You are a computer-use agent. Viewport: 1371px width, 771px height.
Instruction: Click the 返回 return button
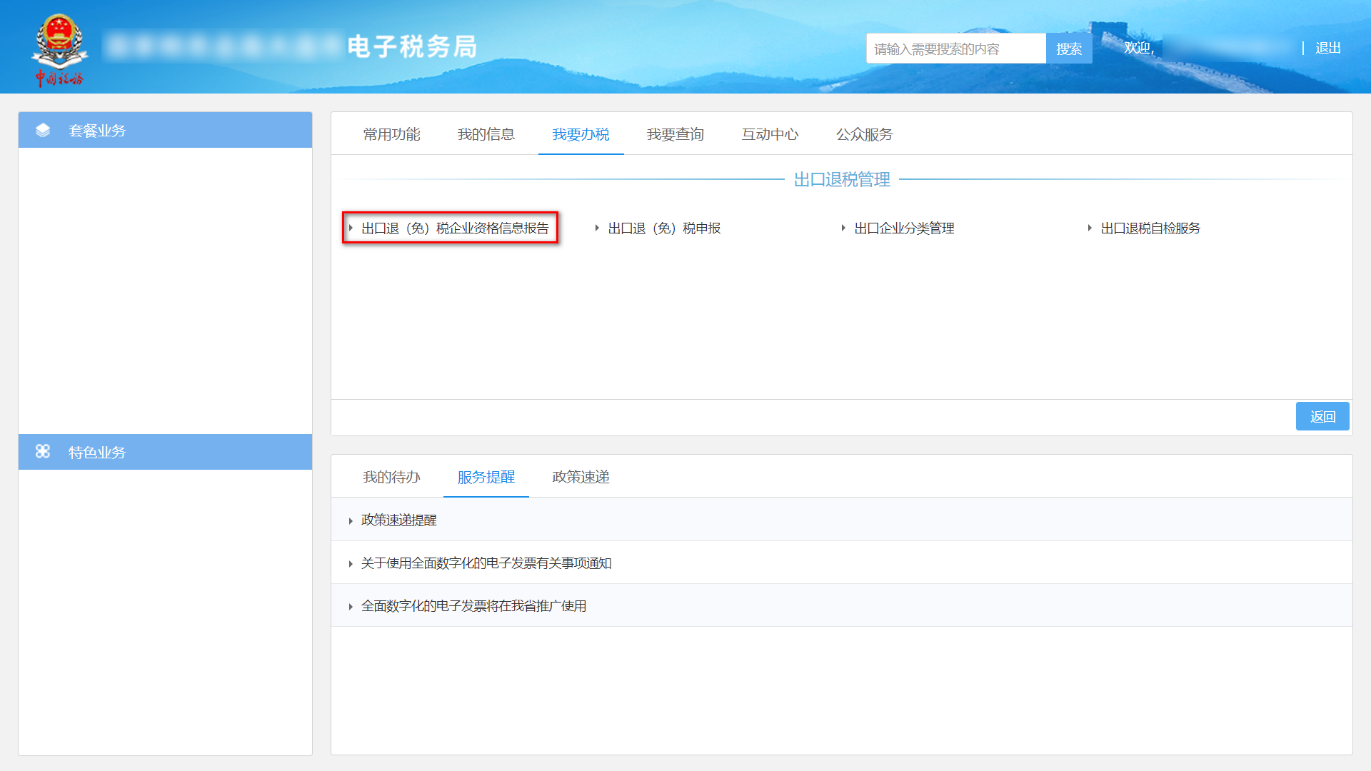1322,415
